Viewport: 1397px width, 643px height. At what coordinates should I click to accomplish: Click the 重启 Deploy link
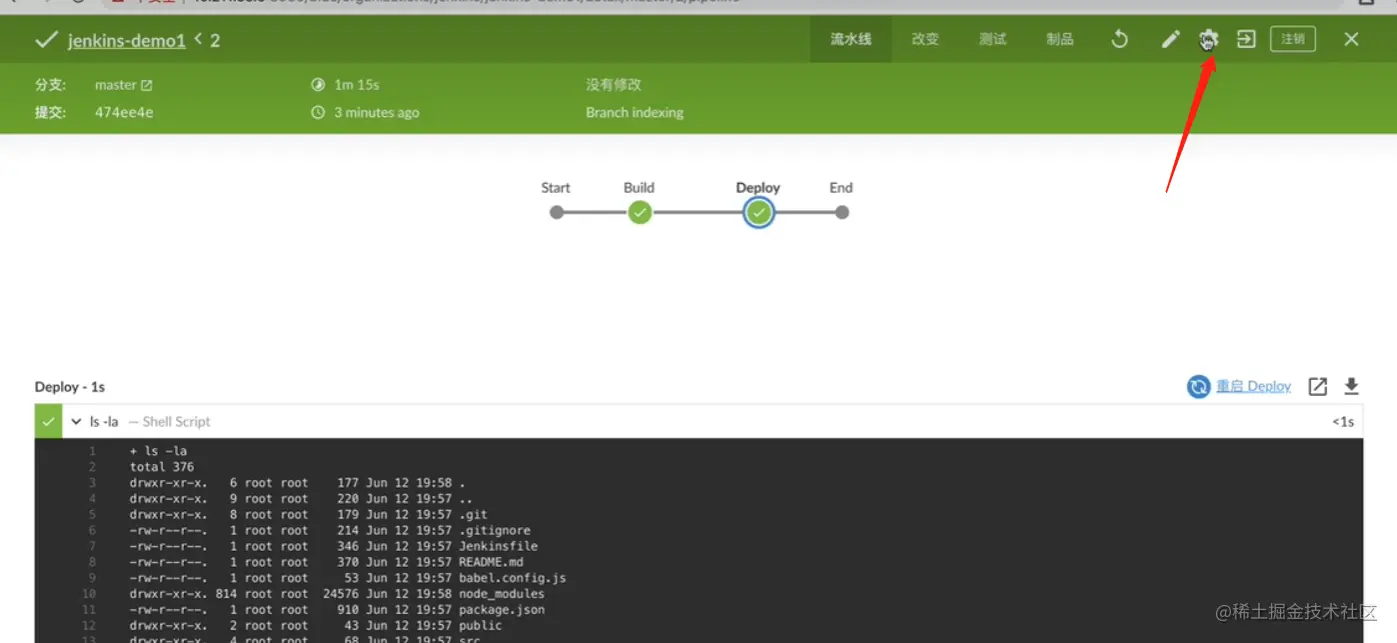coord(1254,386)
